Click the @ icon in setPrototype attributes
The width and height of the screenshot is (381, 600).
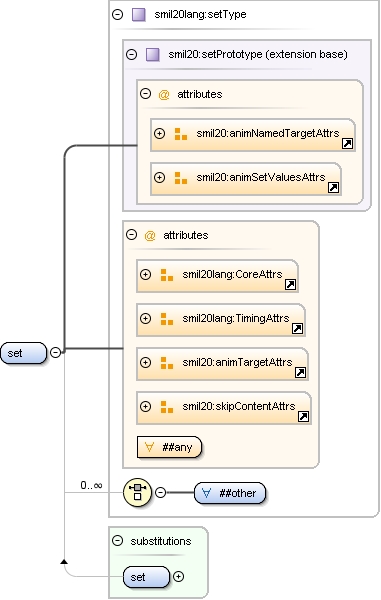tap(164, 94)
